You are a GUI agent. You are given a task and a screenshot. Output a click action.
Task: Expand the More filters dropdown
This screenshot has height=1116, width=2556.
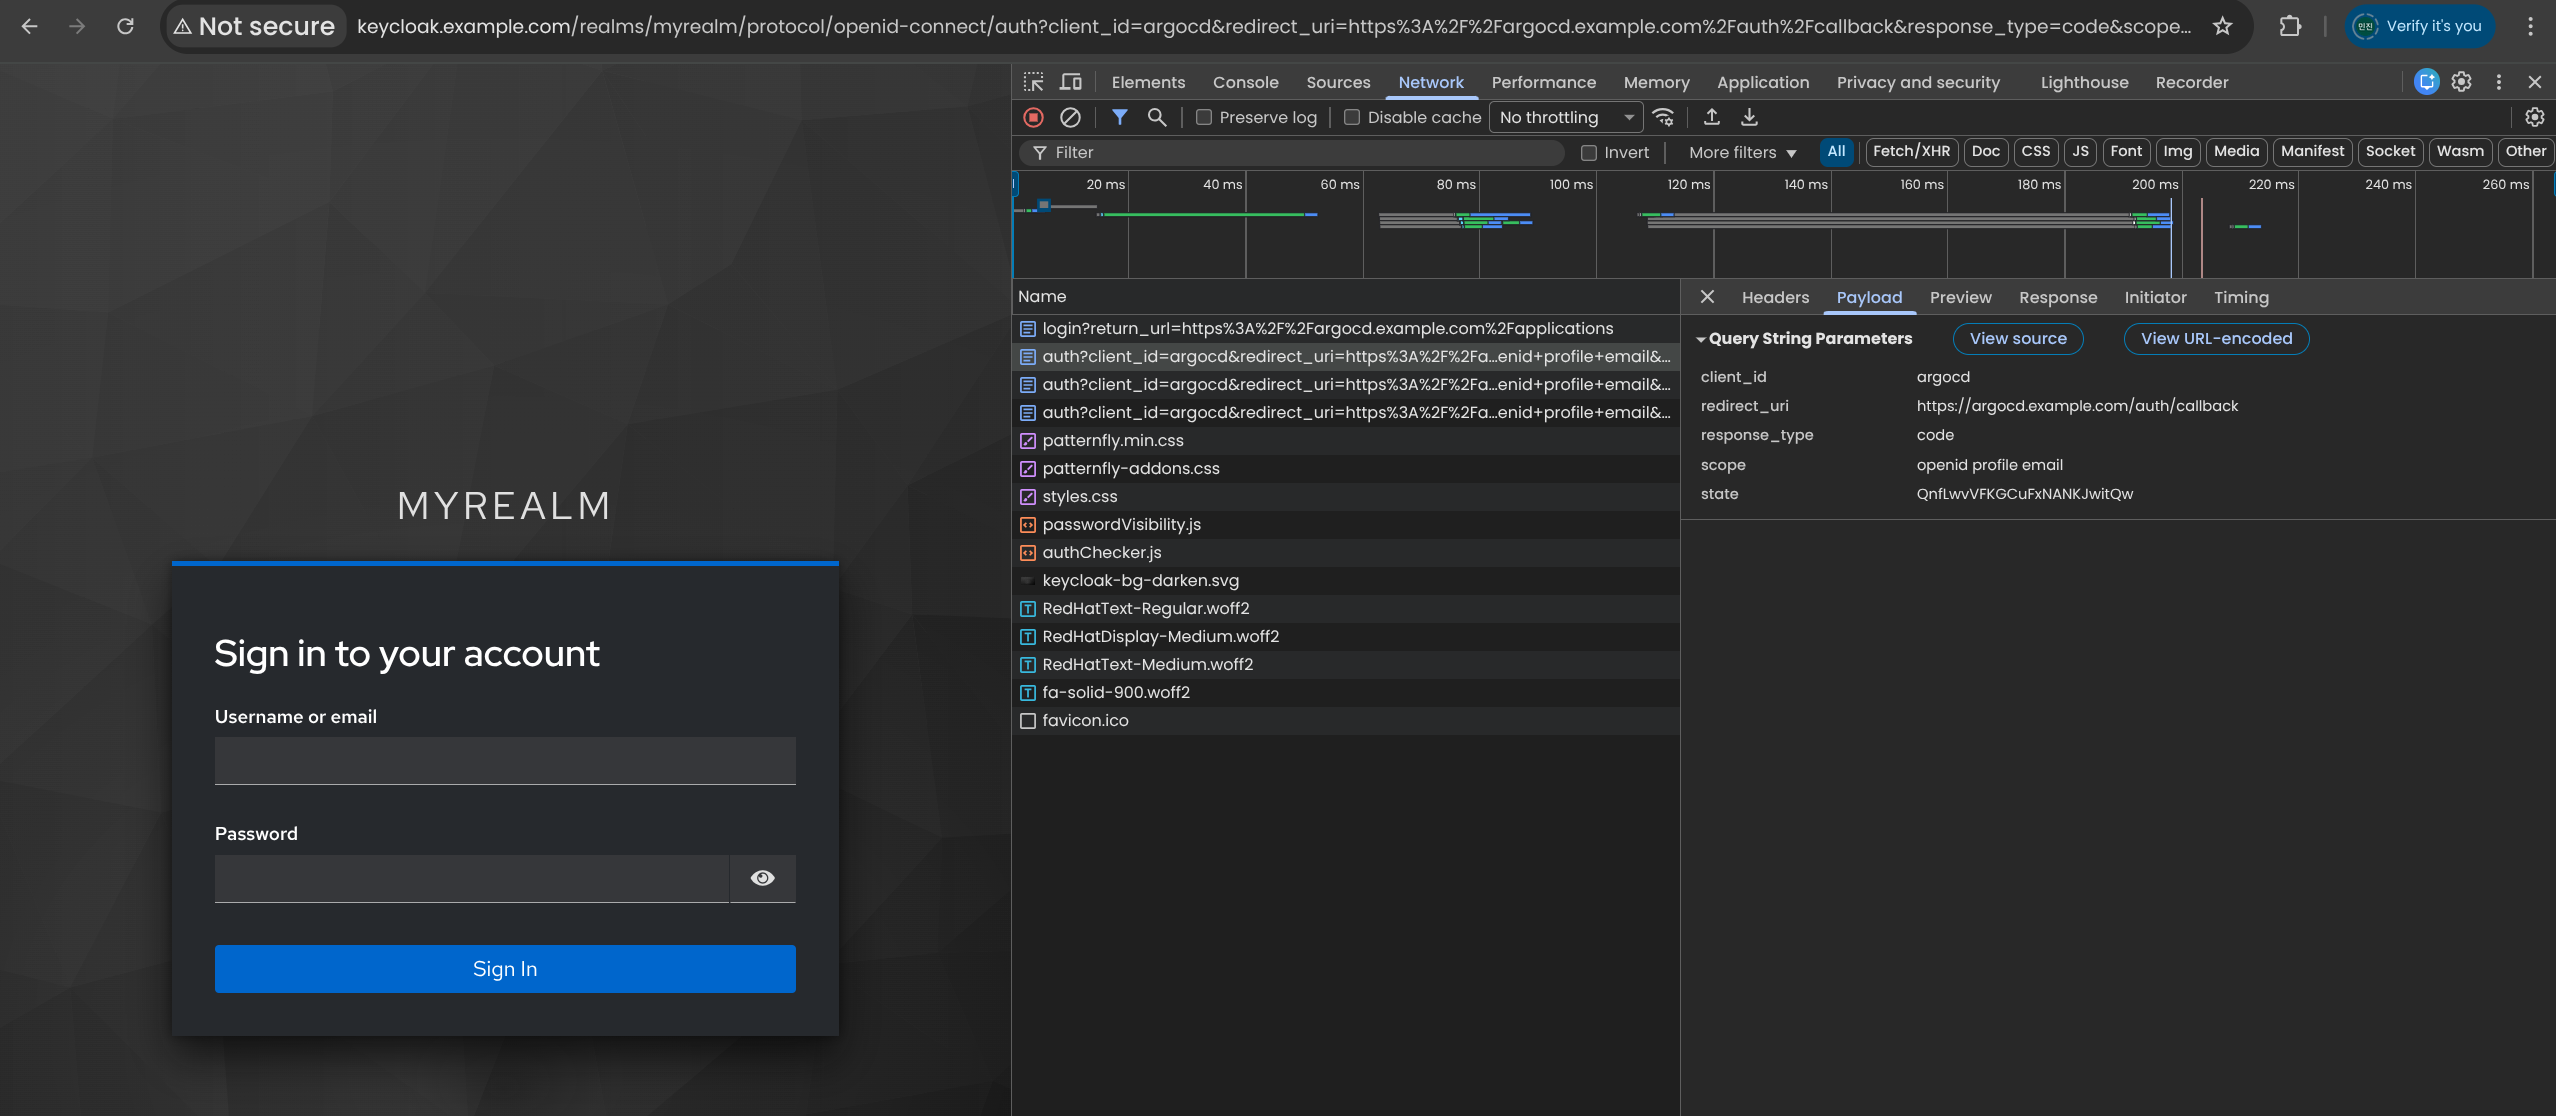click(x=1742, y=152)
